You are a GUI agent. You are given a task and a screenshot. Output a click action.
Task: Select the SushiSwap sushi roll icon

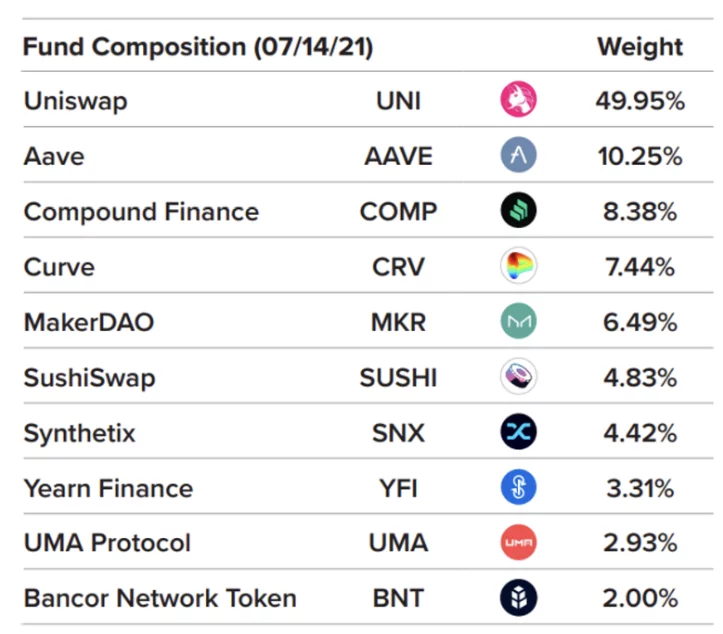518,376
